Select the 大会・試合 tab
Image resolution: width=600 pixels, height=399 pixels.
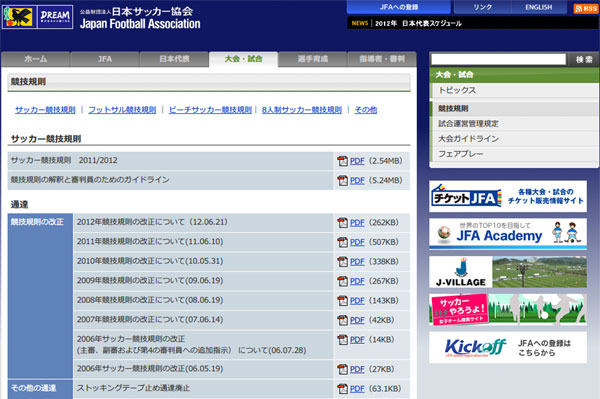[x=243, y=59]
